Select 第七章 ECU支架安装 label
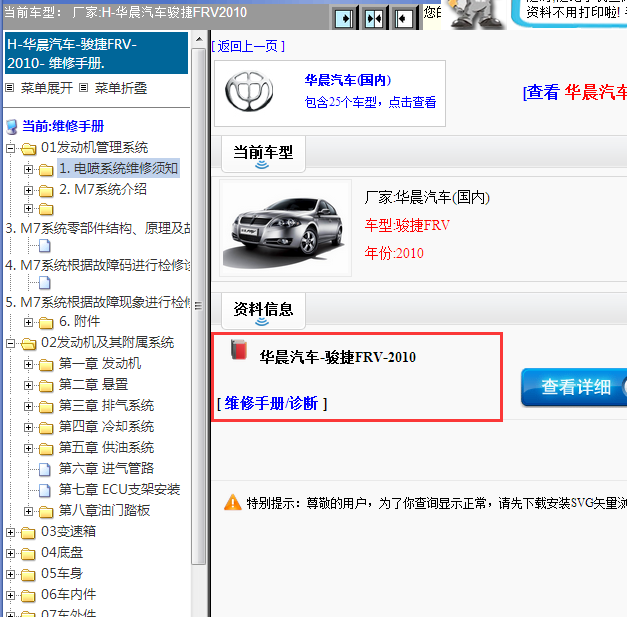 pos(120,489)
